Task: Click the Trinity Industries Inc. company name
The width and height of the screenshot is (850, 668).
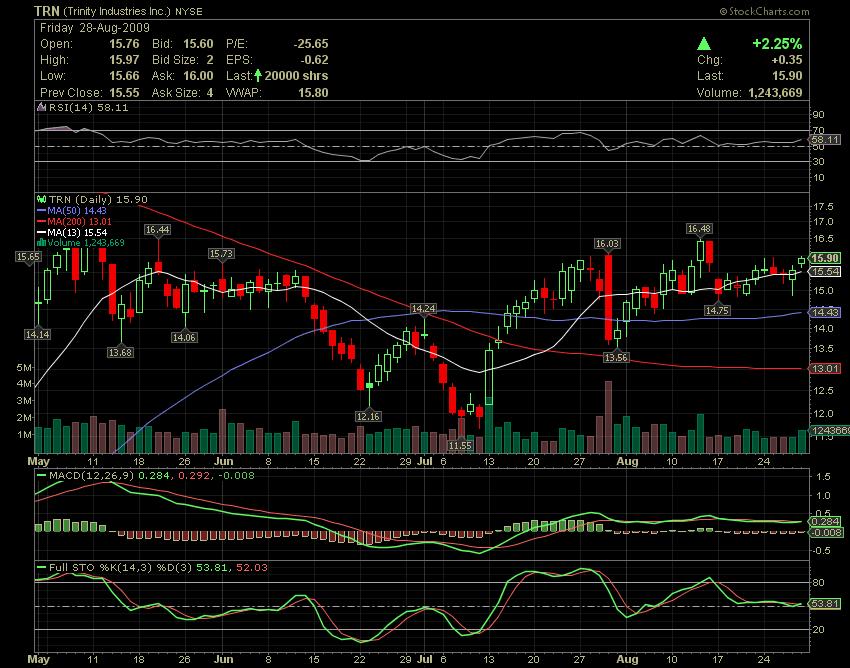Action: [x=117, y=11]
